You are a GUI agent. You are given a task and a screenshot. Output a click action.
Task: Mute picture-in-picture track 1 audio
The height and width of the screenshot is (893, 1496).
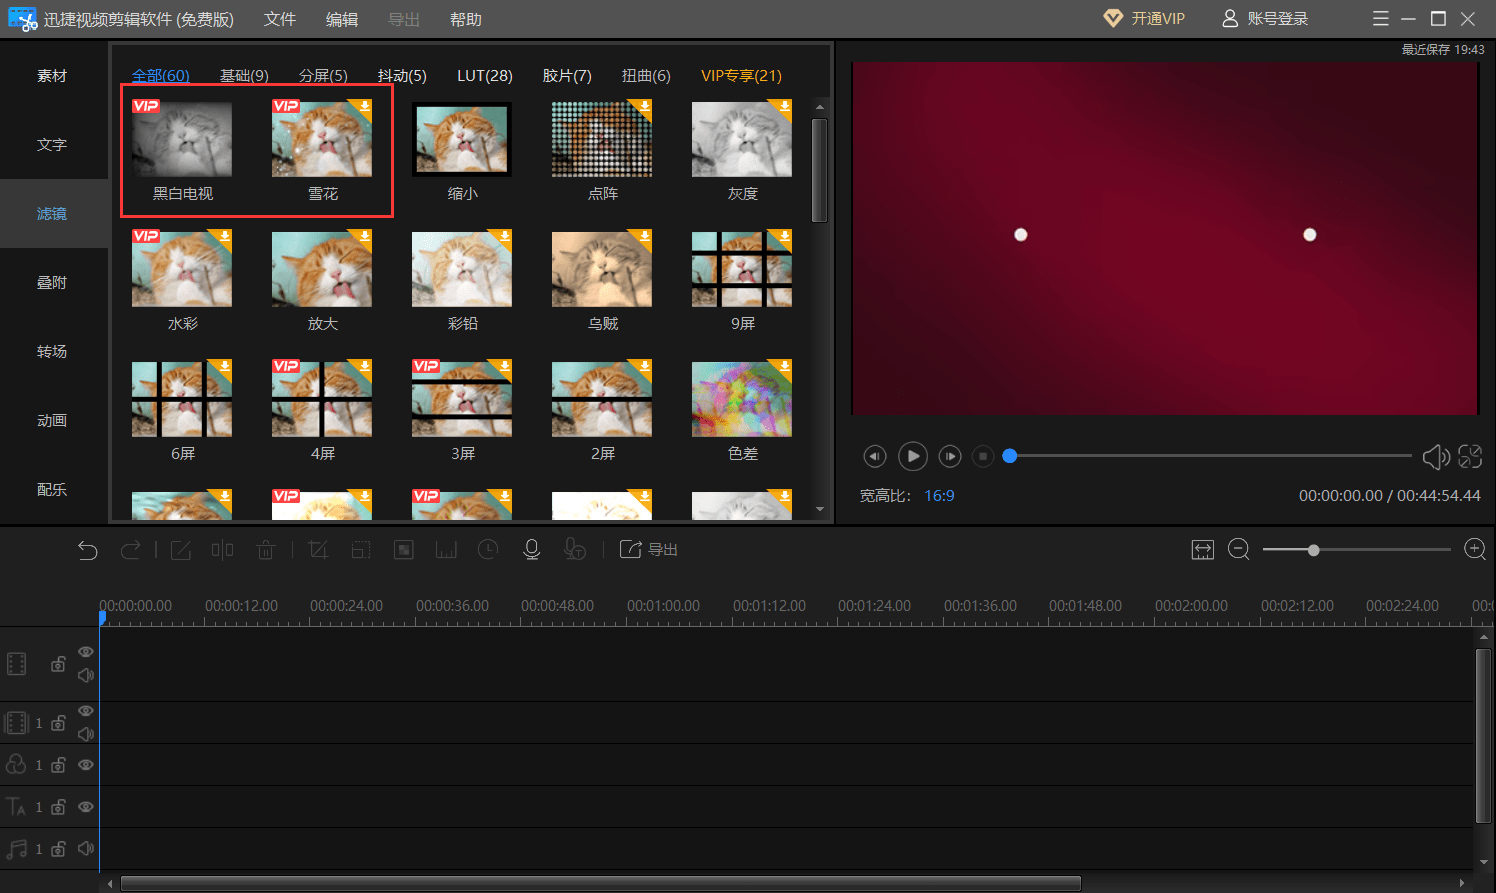pos(86,734)
